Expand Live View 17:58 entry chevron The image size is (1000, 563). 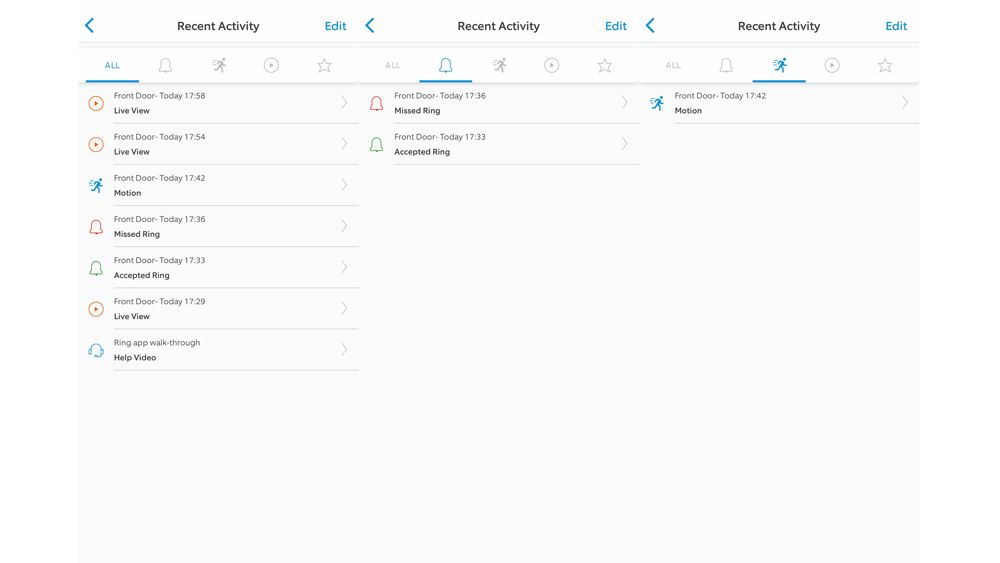(344, 103)
